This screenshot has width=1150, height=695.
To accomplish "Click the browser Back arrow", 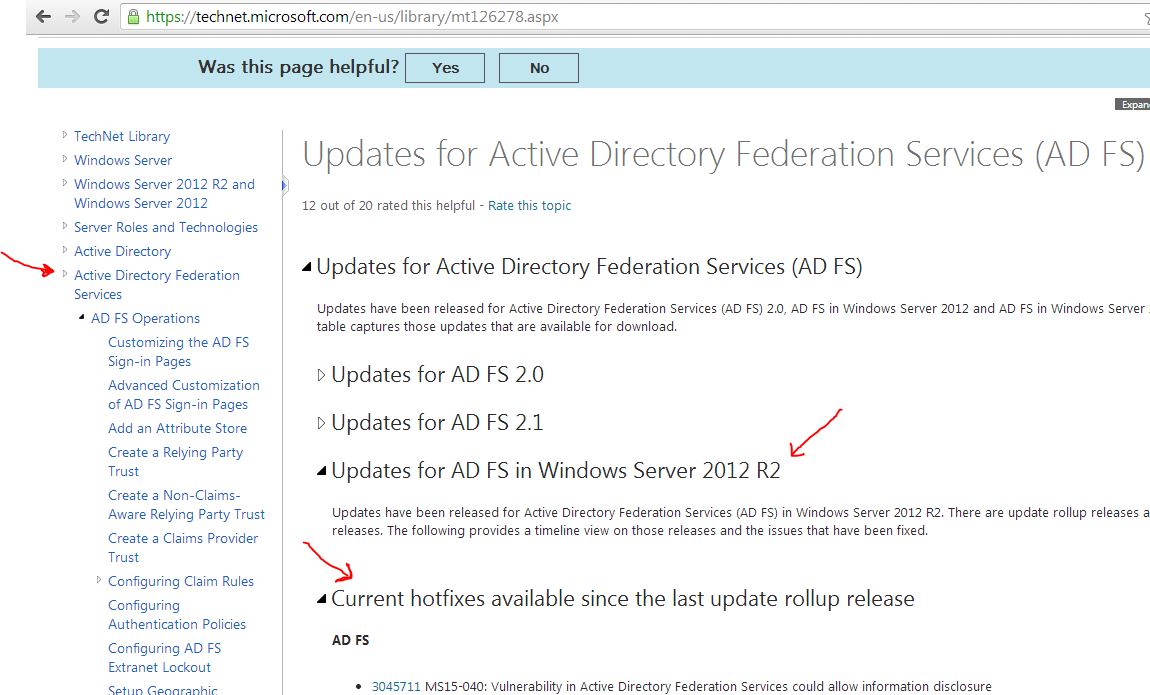I will (x=43, y=16).
